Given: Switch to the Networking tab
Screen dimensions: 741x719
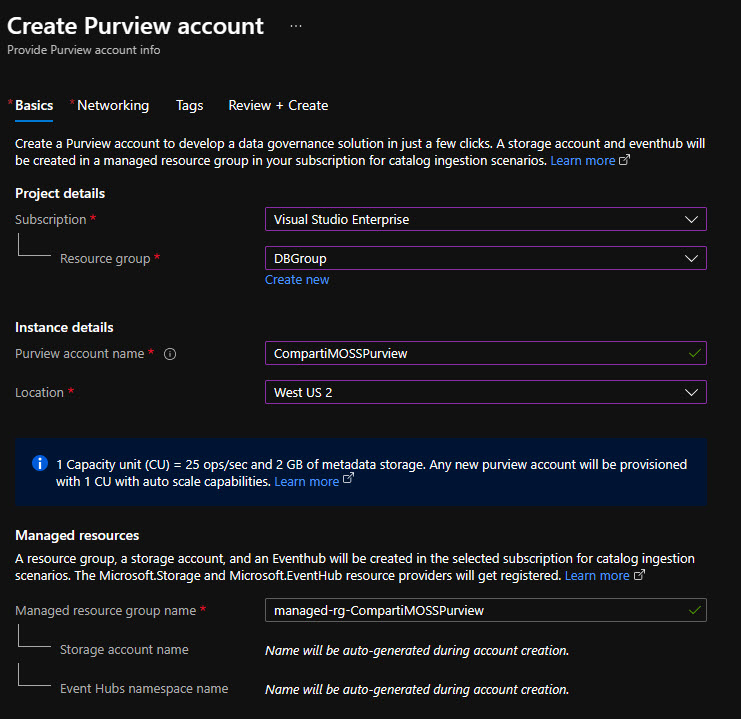Looking at the screenshot, I should [112, 105].
